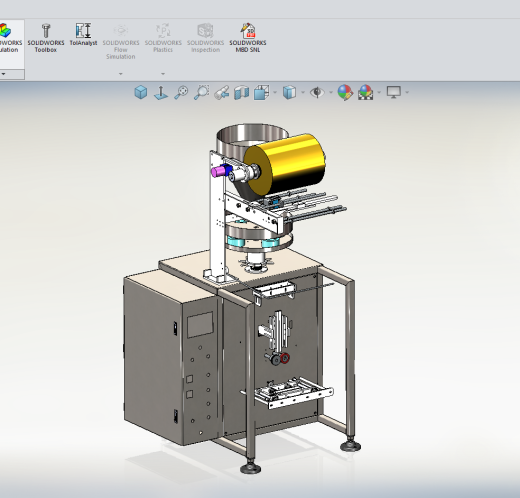Screen dimensions: 520x498
Task: Click the SOLIDWORKS Plastics add-in
Action: point(163,38)
